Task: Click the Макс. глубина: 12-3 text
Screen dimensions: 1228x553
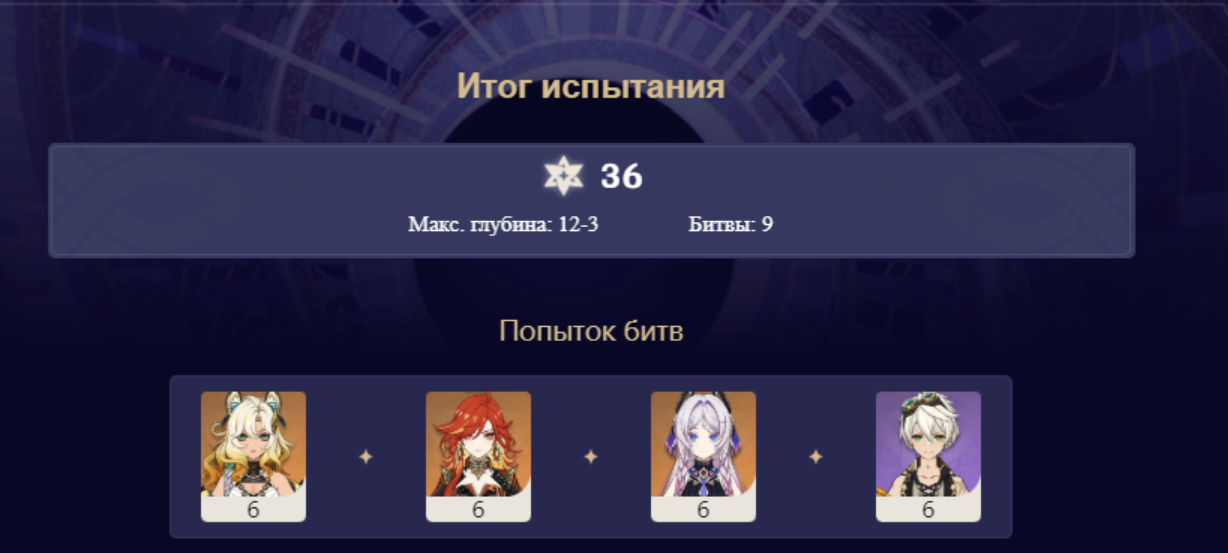Action: click(x=503, y=224)
